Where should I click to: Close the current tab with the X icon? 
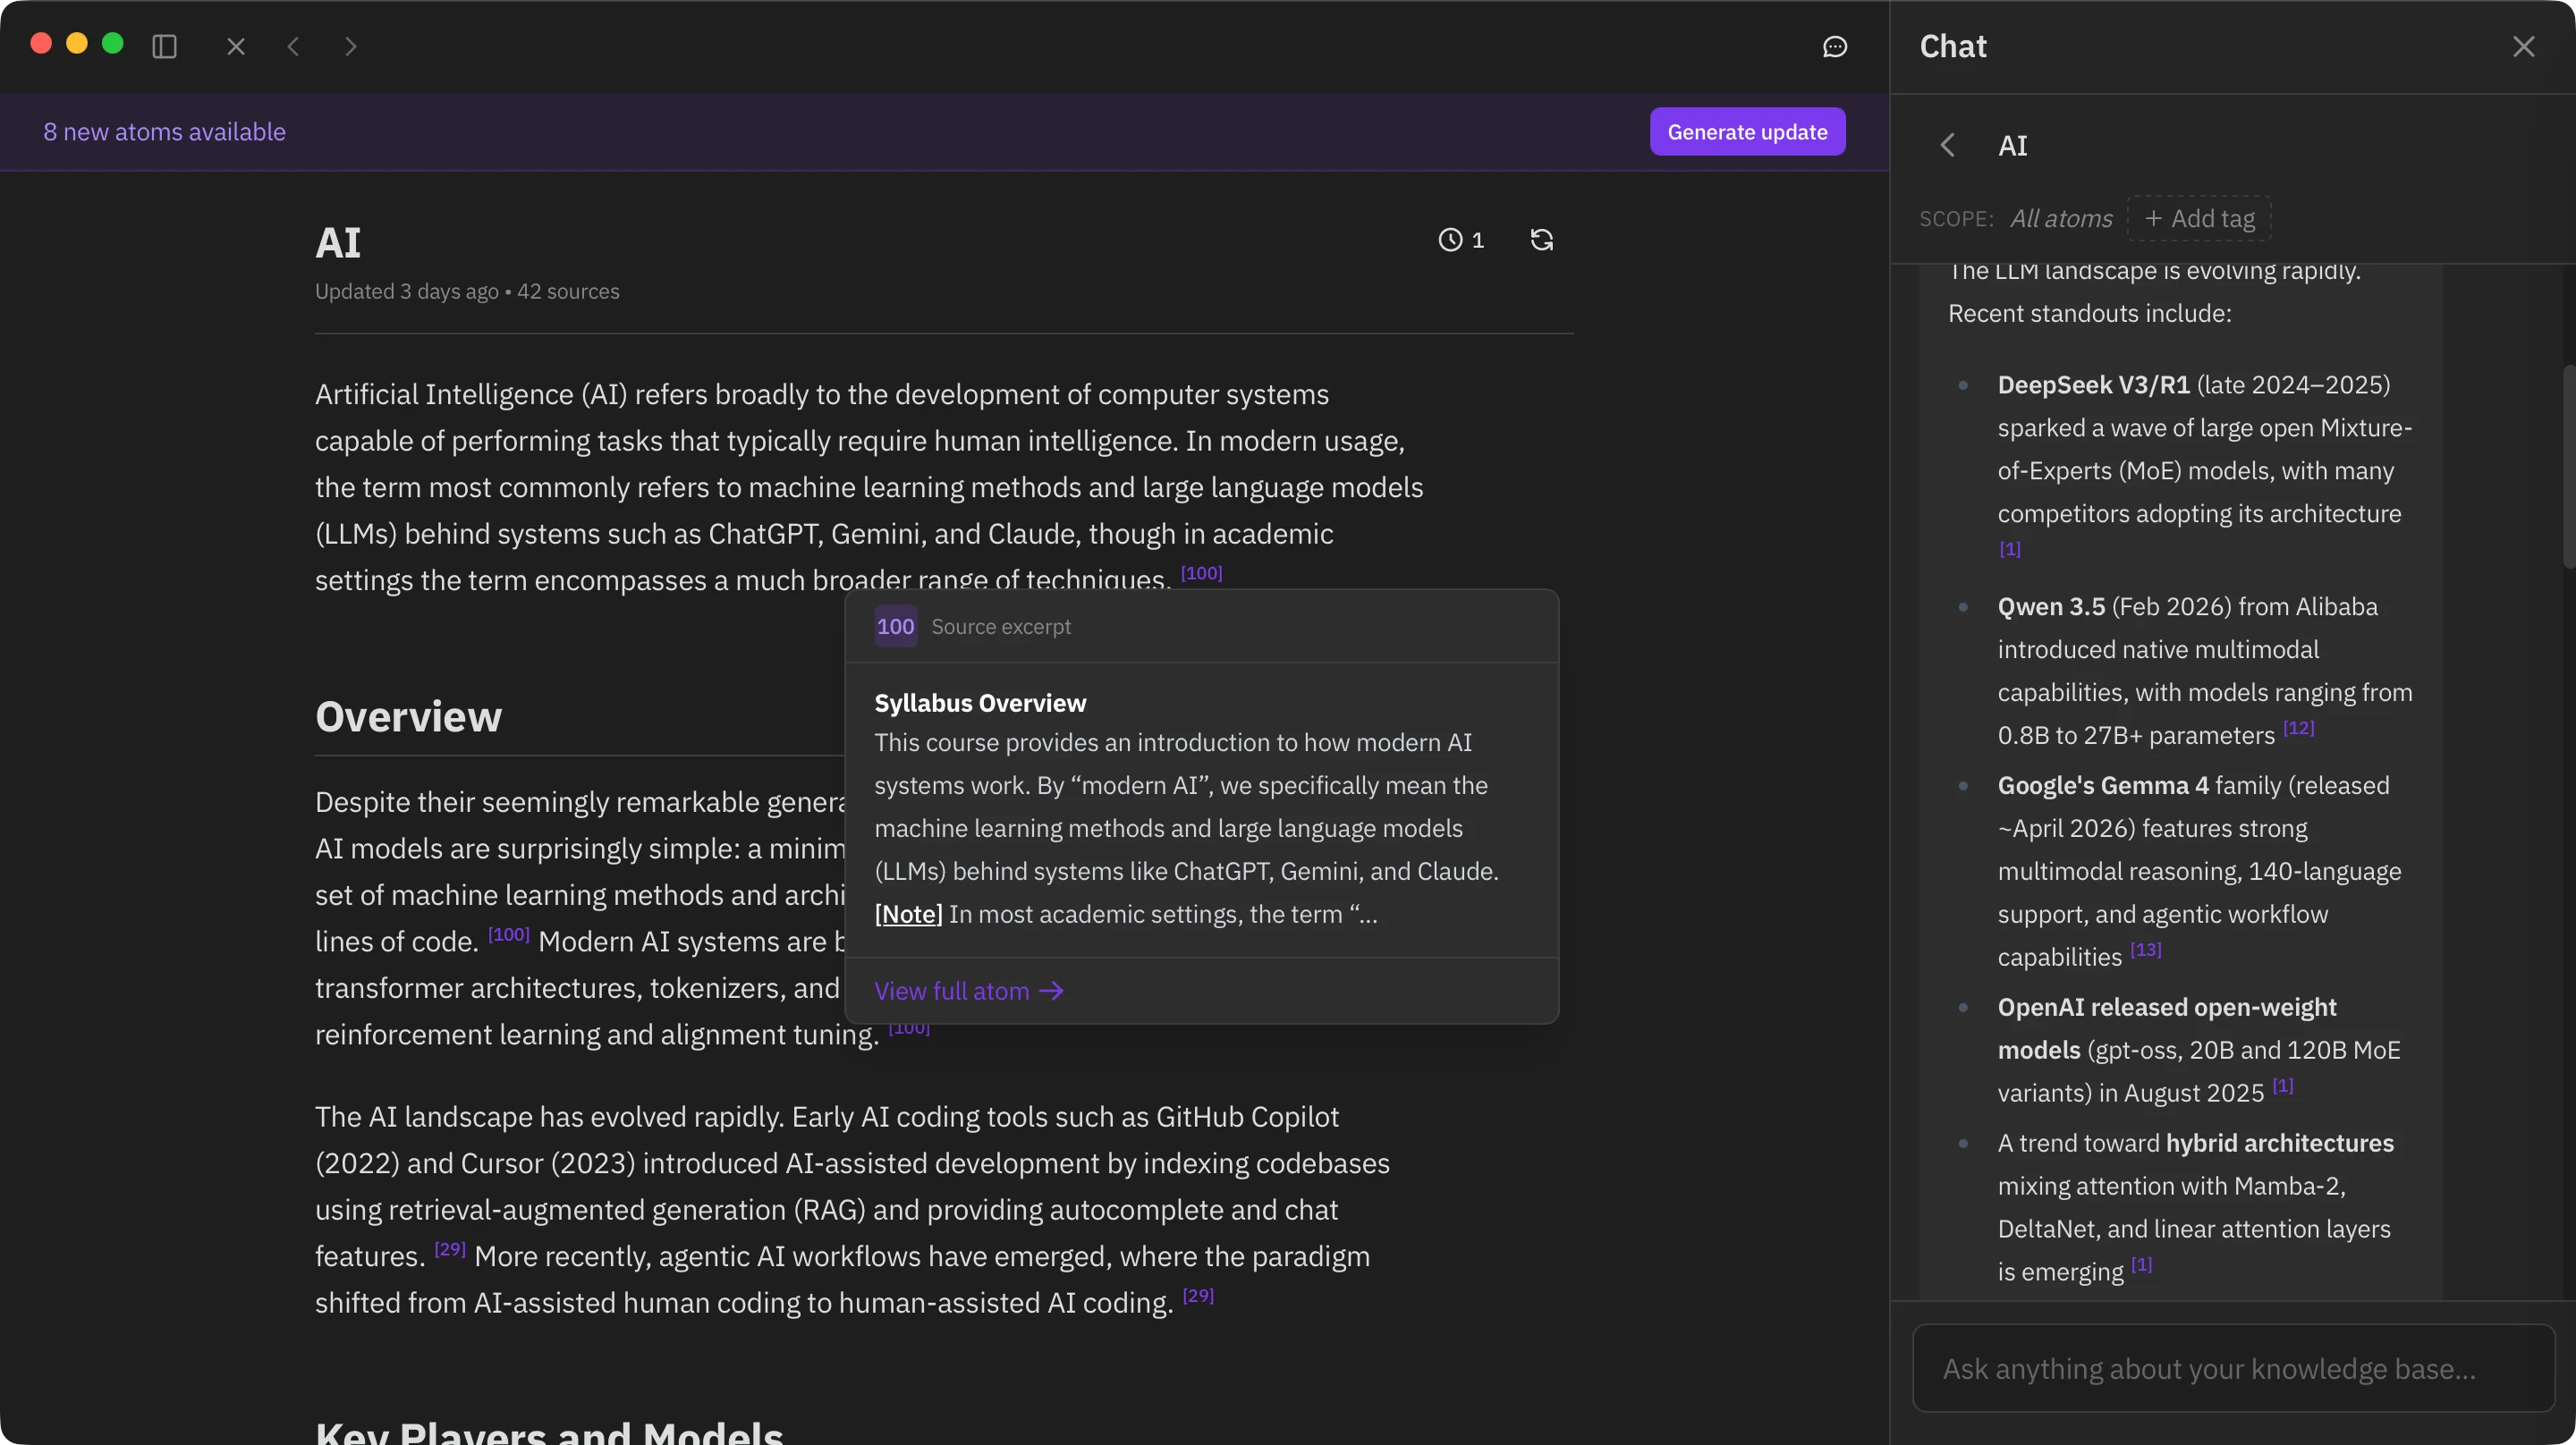click(236, 46)
